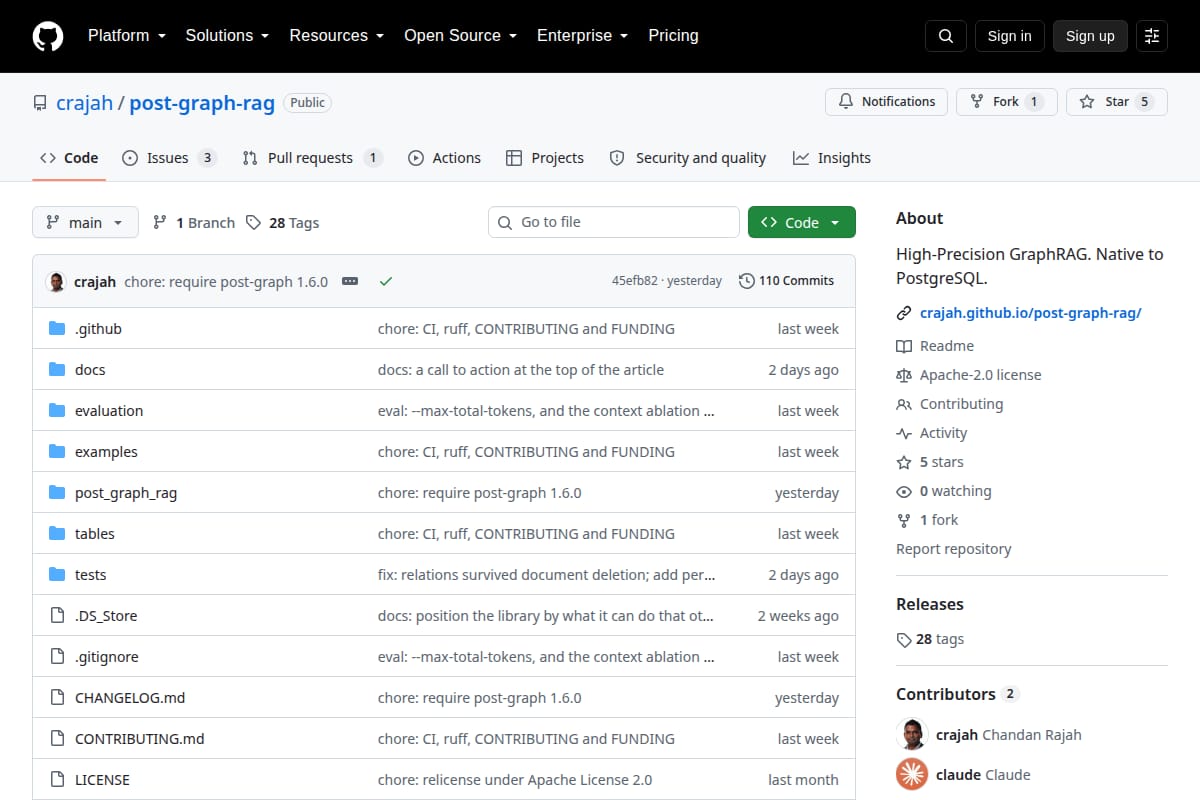Click the link icon beside website URL
1200x800 pixels.
(x=904, y=313)
